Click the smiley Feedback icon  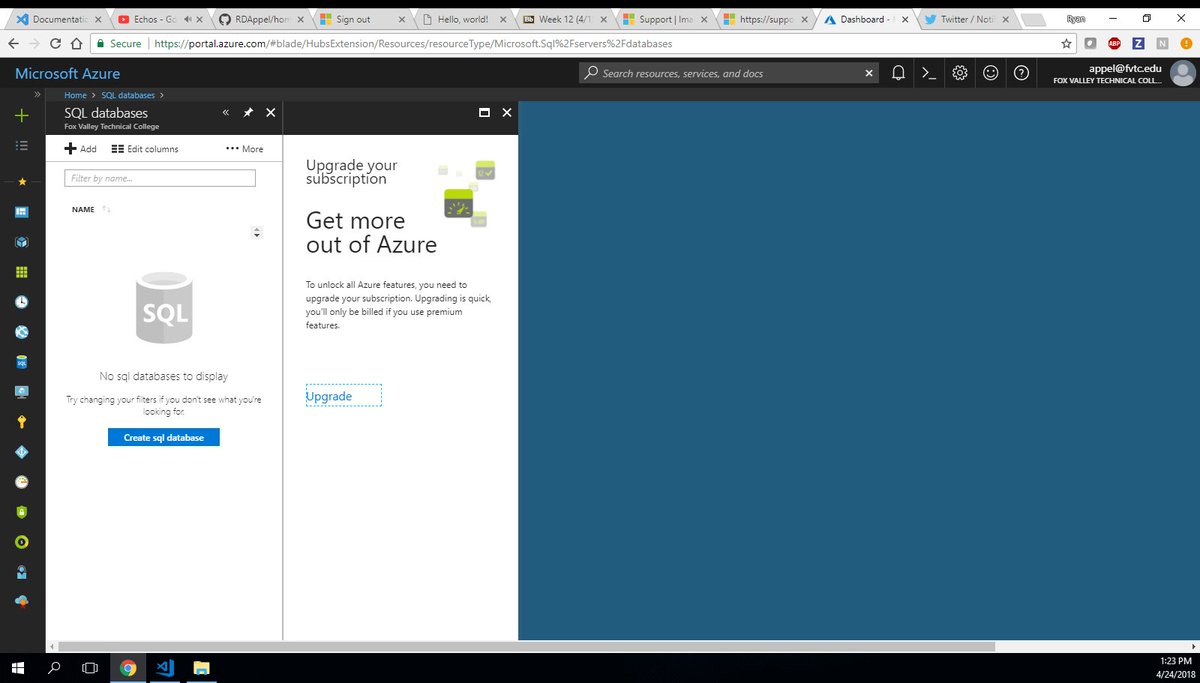tap(990, 73)
